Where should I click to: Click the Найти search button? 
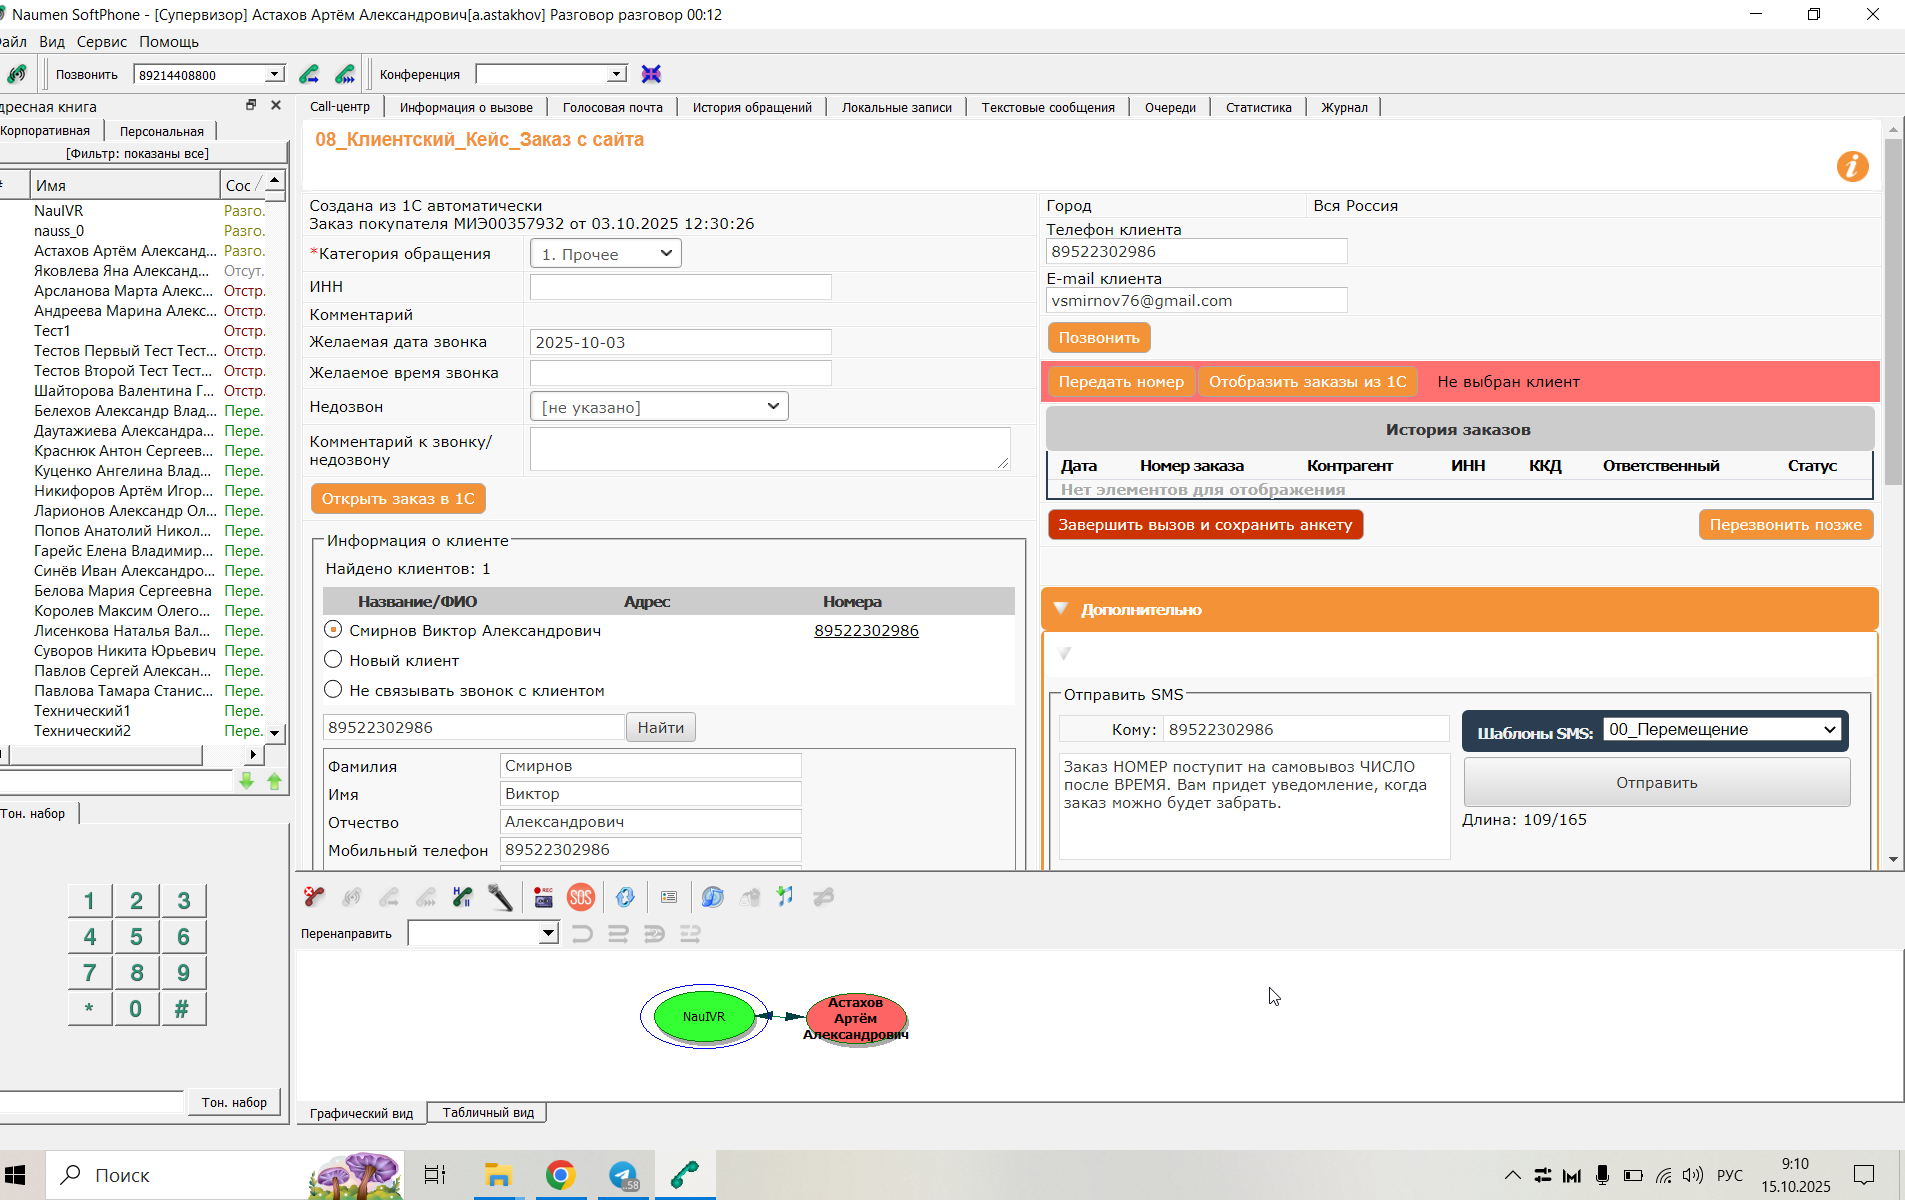(x=661, y=728)
